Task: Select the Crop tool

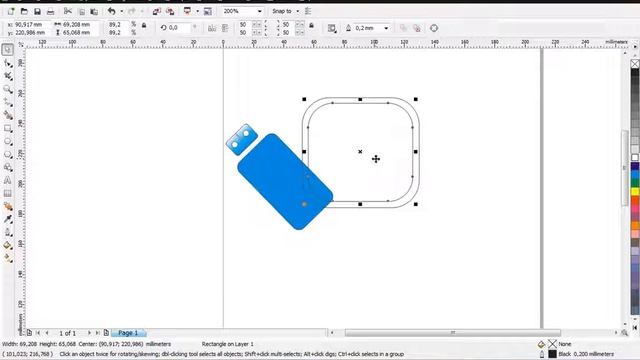Action: pyautogui.click(x=8, y=76)
